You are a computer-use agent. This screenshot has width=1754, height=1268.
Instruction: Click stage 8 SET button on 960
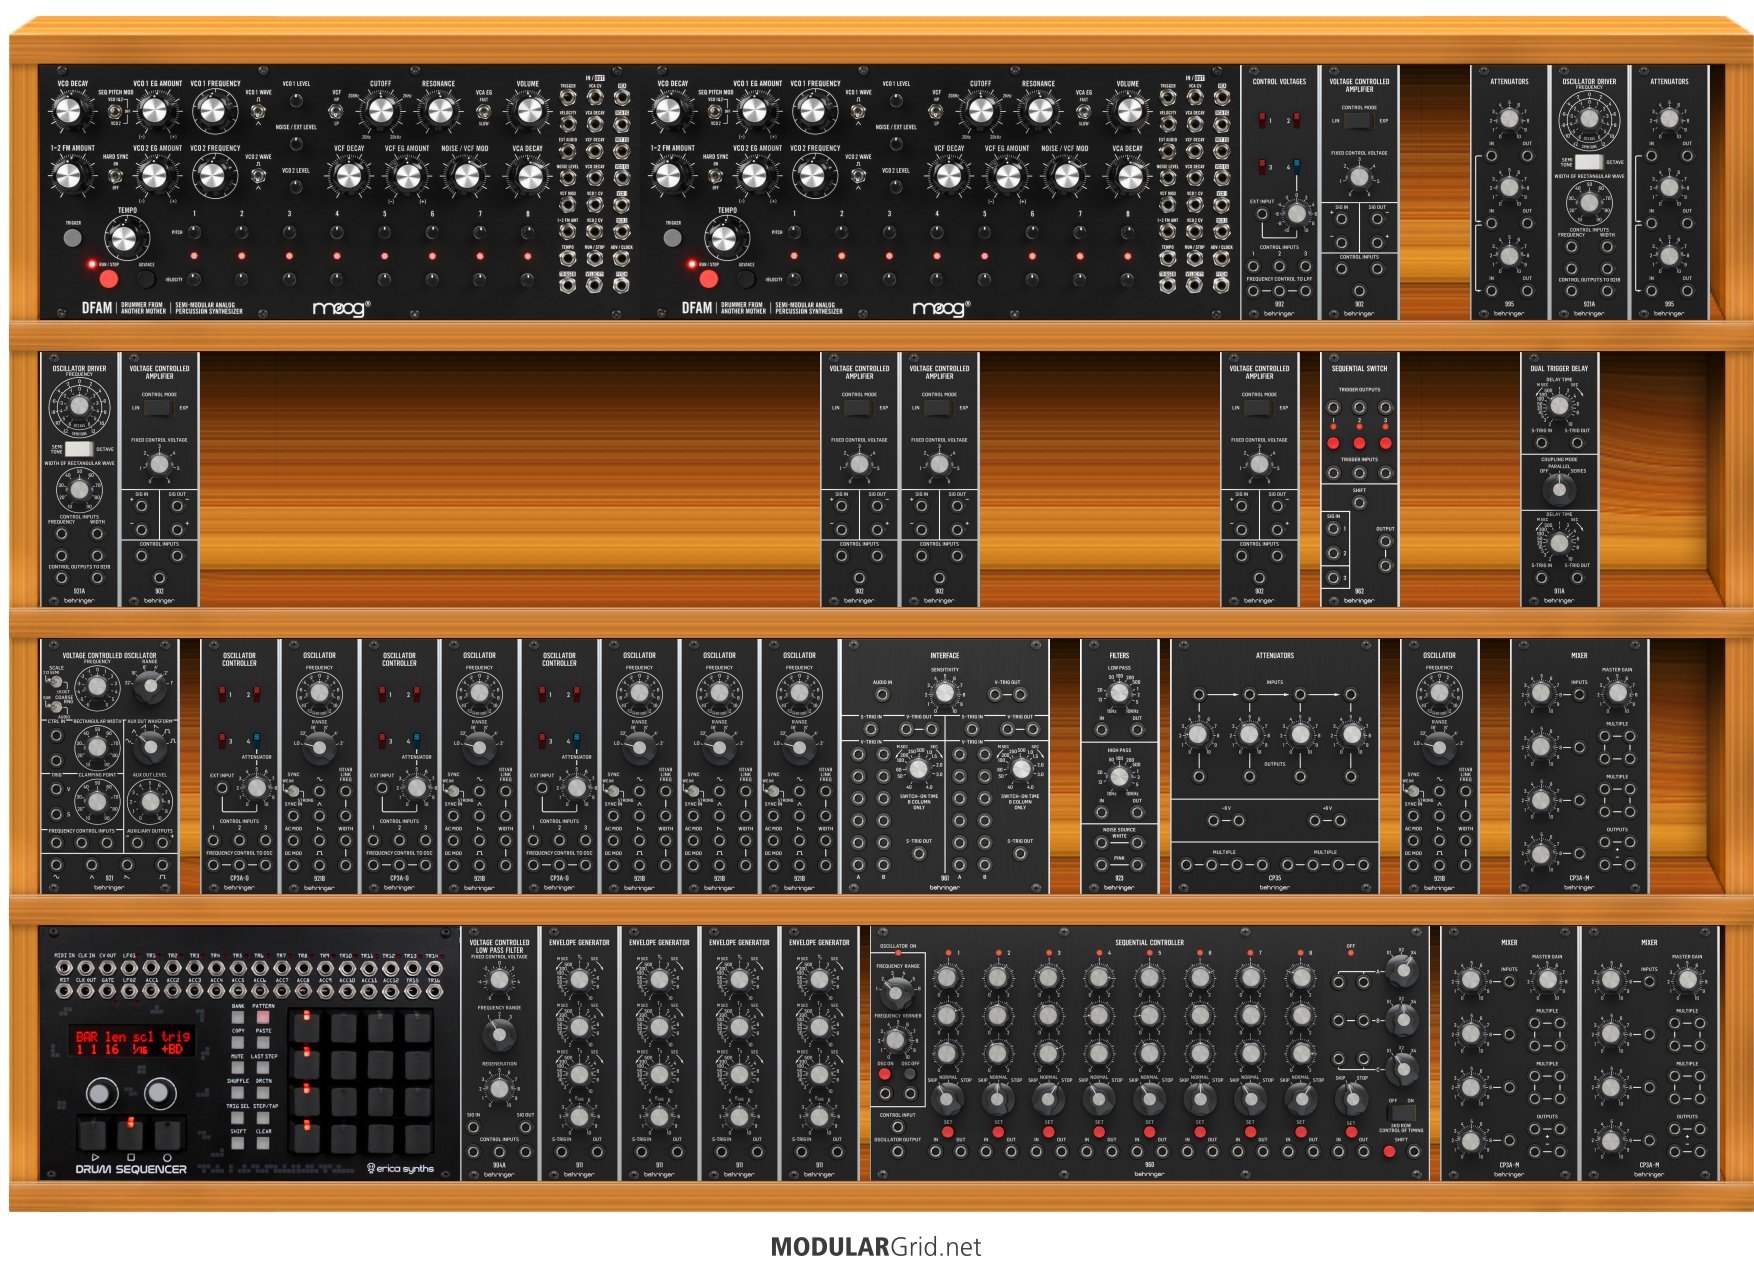click(x=1301, y=1133)
